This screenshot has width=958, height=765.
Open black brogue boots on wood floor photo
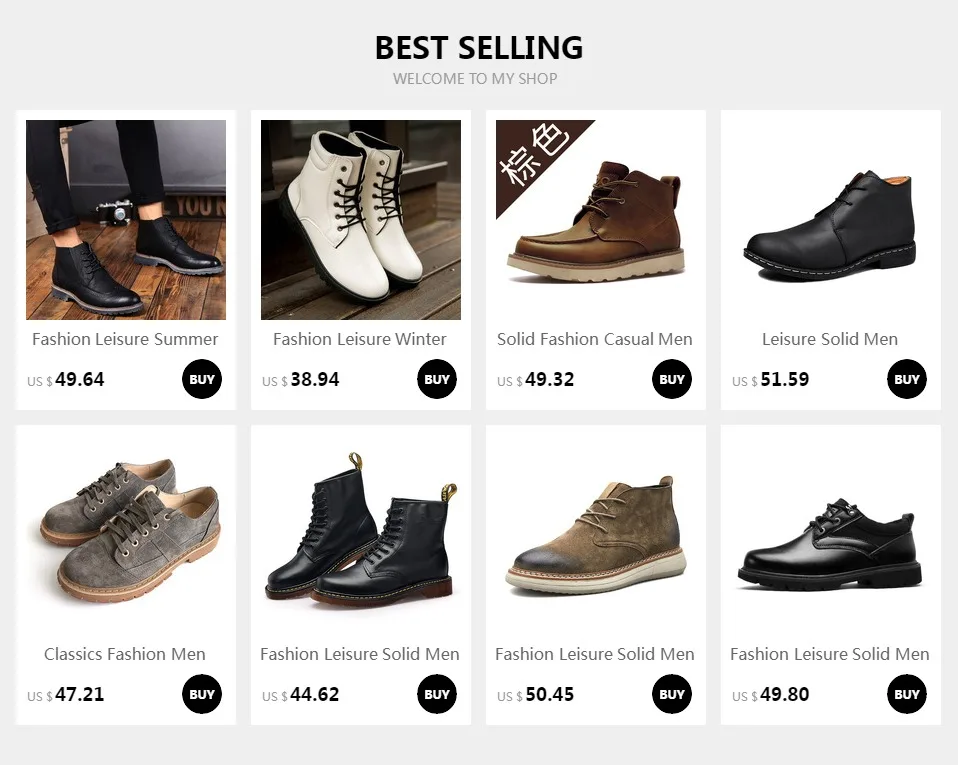click(126, 219)
